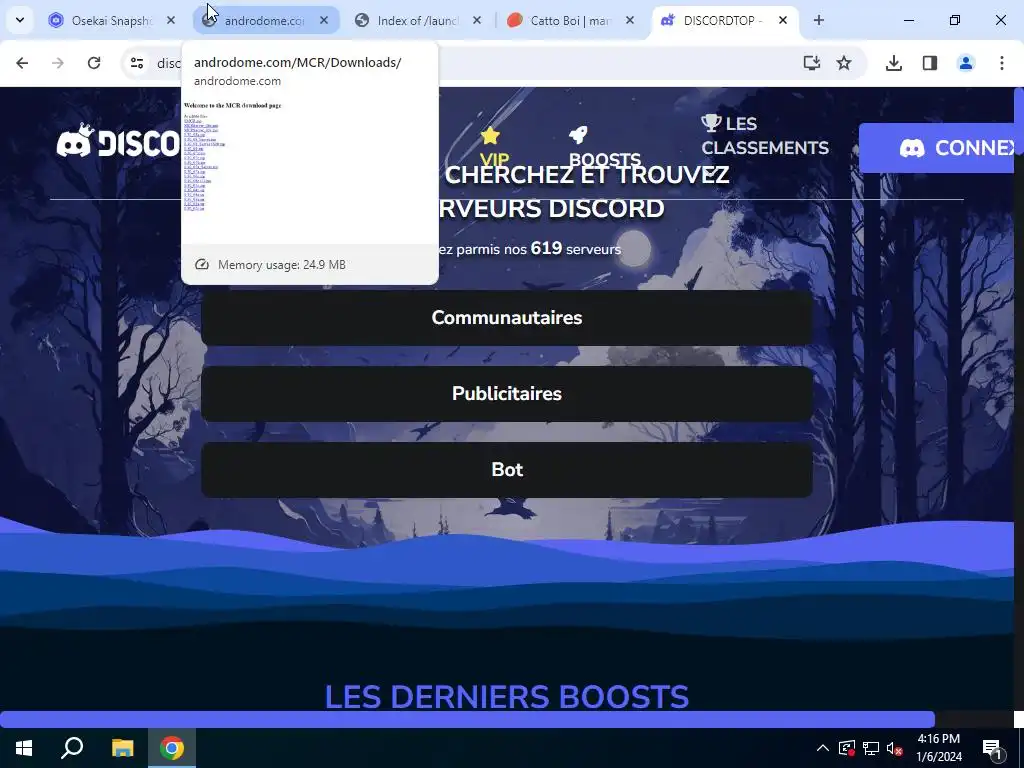Open the network tray icon
This screenshot has height=768, width=1024.
click(871, 748)
